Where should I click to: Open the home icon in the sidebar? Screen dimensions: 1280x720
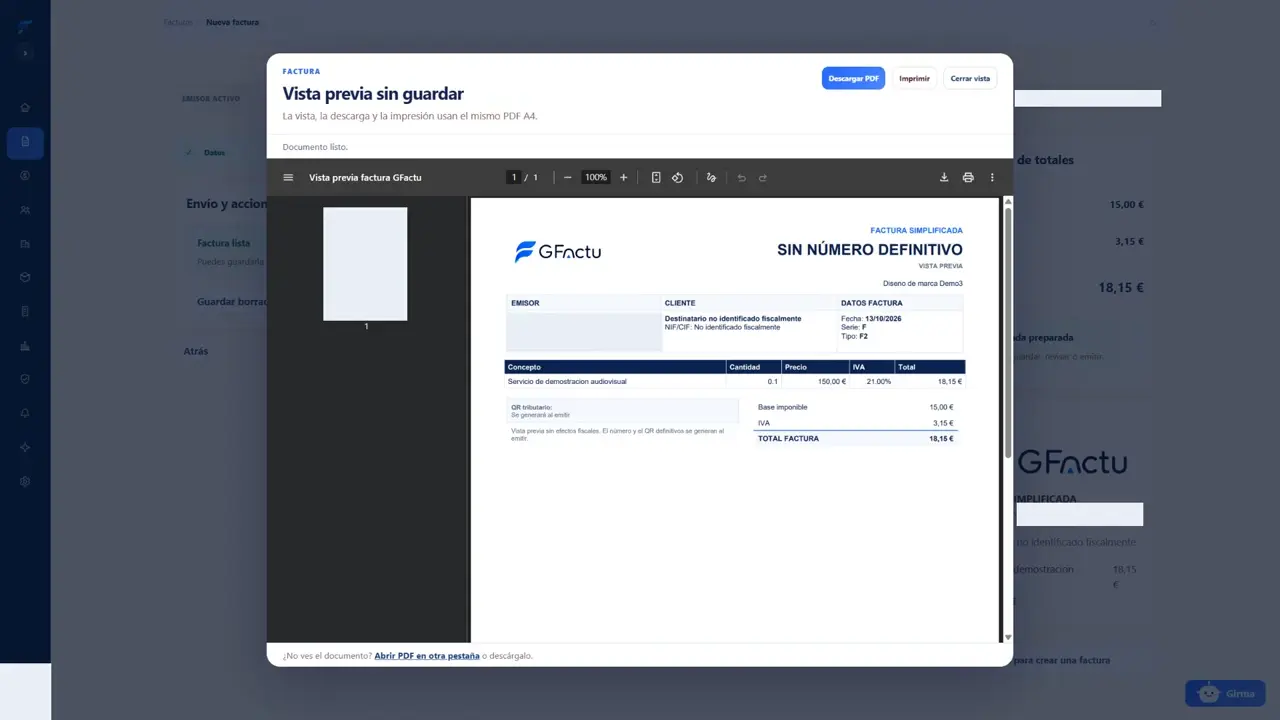pos(25,108)
